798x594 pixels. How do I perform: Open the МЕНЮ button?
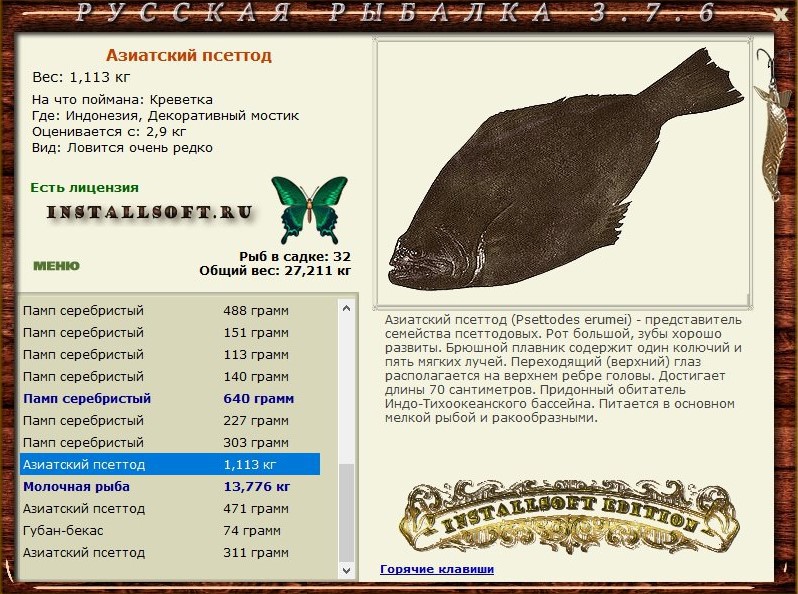pyautogui.click(x=56, y=266)
